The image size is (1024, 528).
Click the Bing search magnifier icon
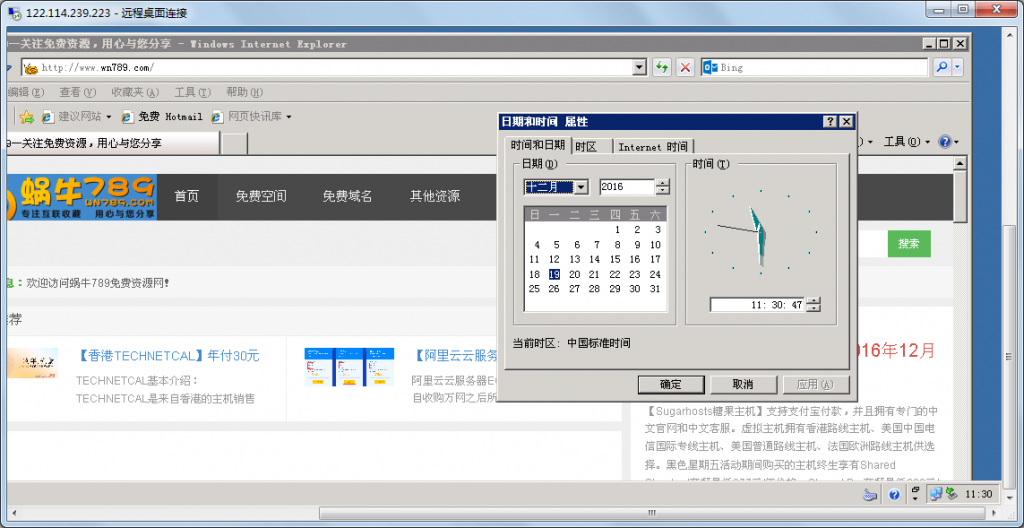coord(941,67)
